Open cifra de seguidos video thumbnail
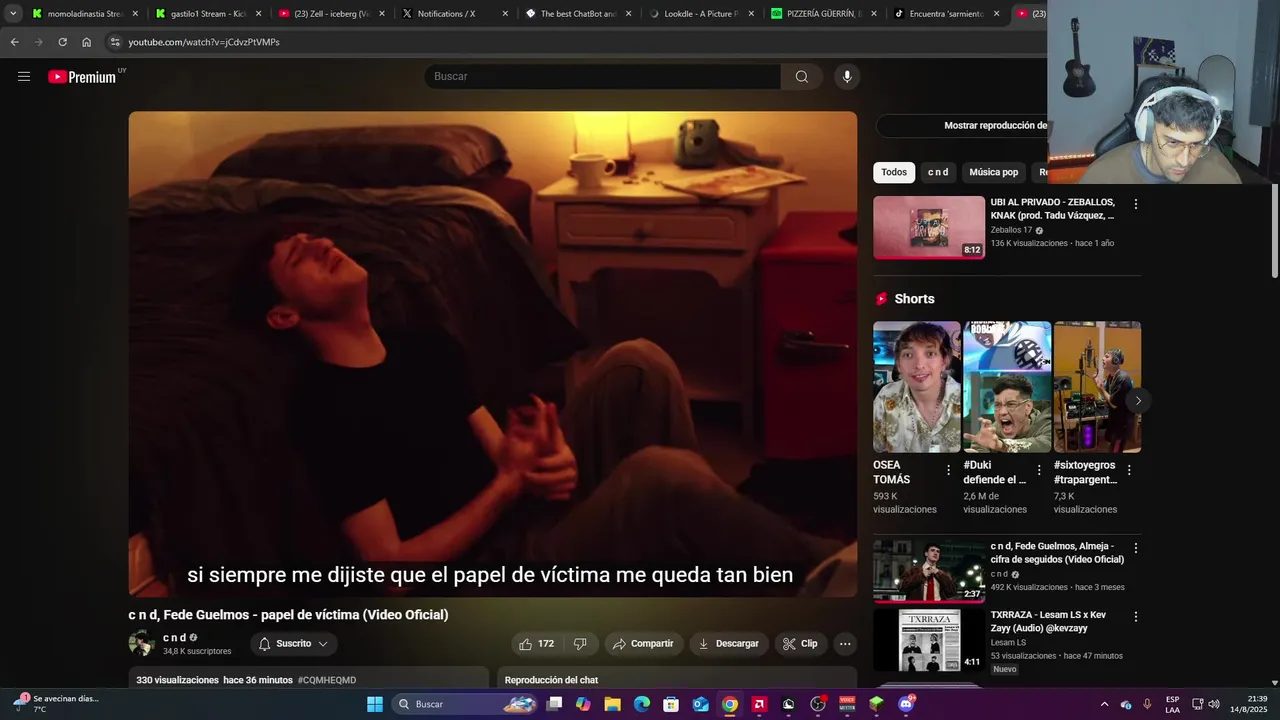 [x=929, y=572]
